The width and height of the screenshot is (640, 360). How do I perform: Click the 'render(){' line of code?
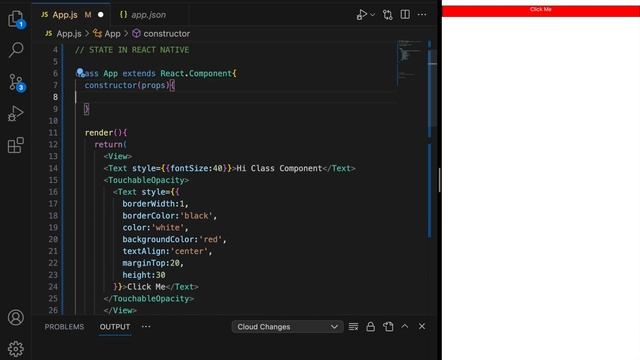[106, 133]
